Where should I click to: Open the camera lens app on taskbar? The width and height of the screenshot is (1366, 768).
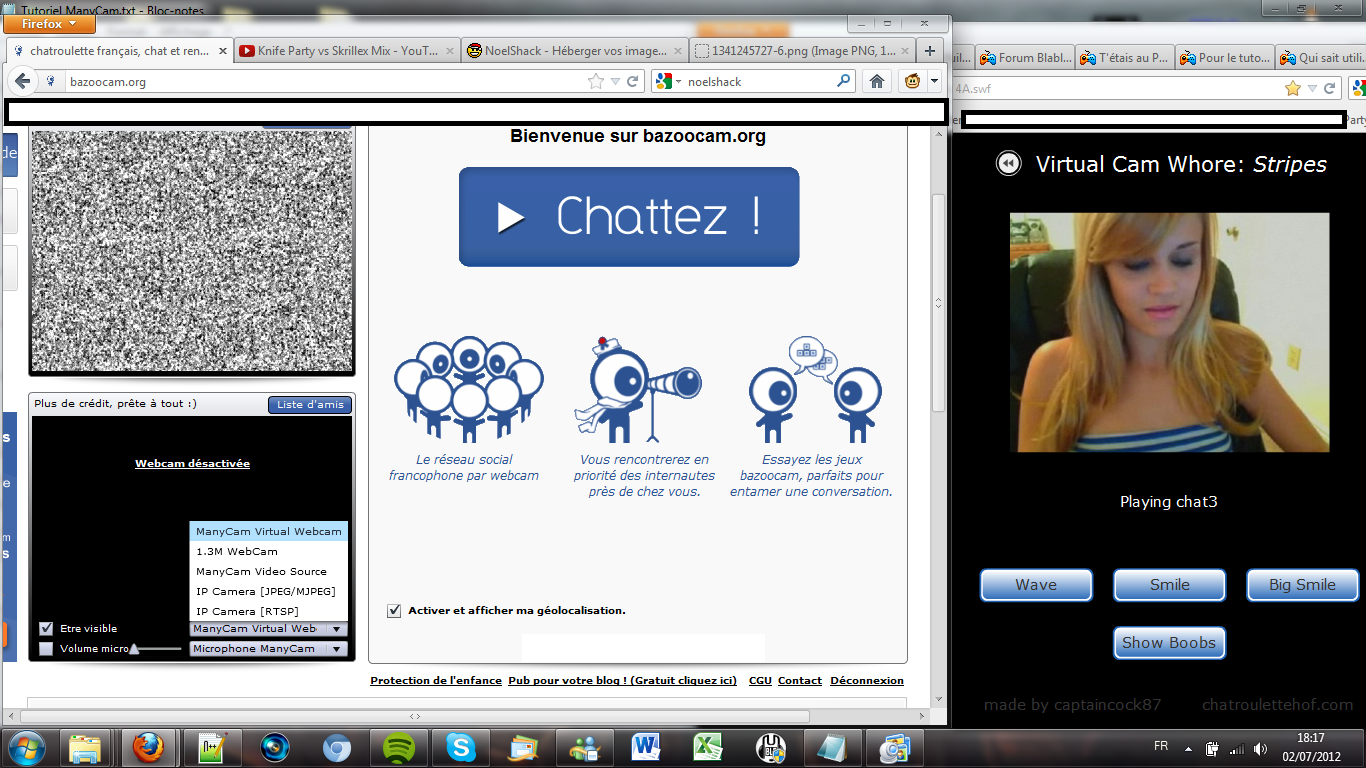pos(273,748)
